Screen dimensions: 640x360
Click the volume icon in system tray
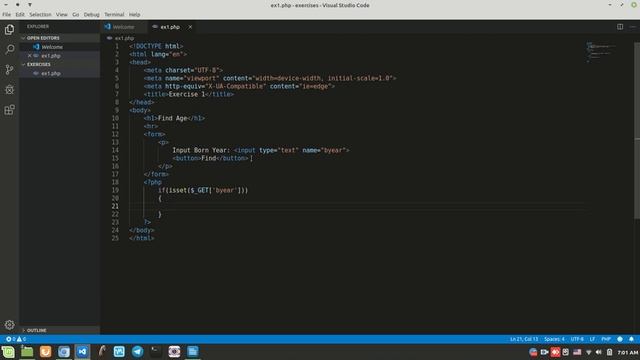[x=598, y=352]
